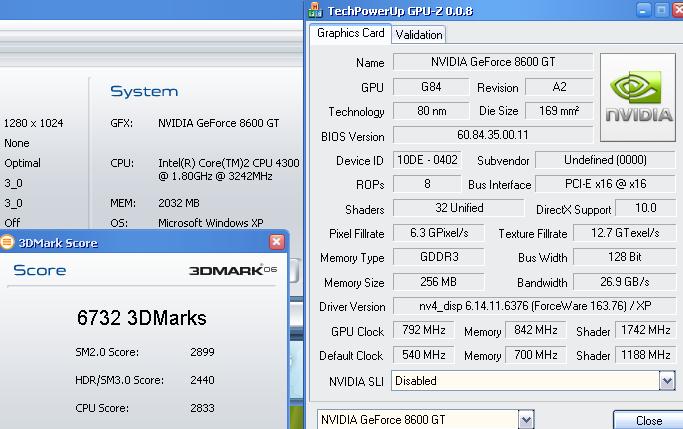Click the 1280 x 1024 resolution setting

34,123
